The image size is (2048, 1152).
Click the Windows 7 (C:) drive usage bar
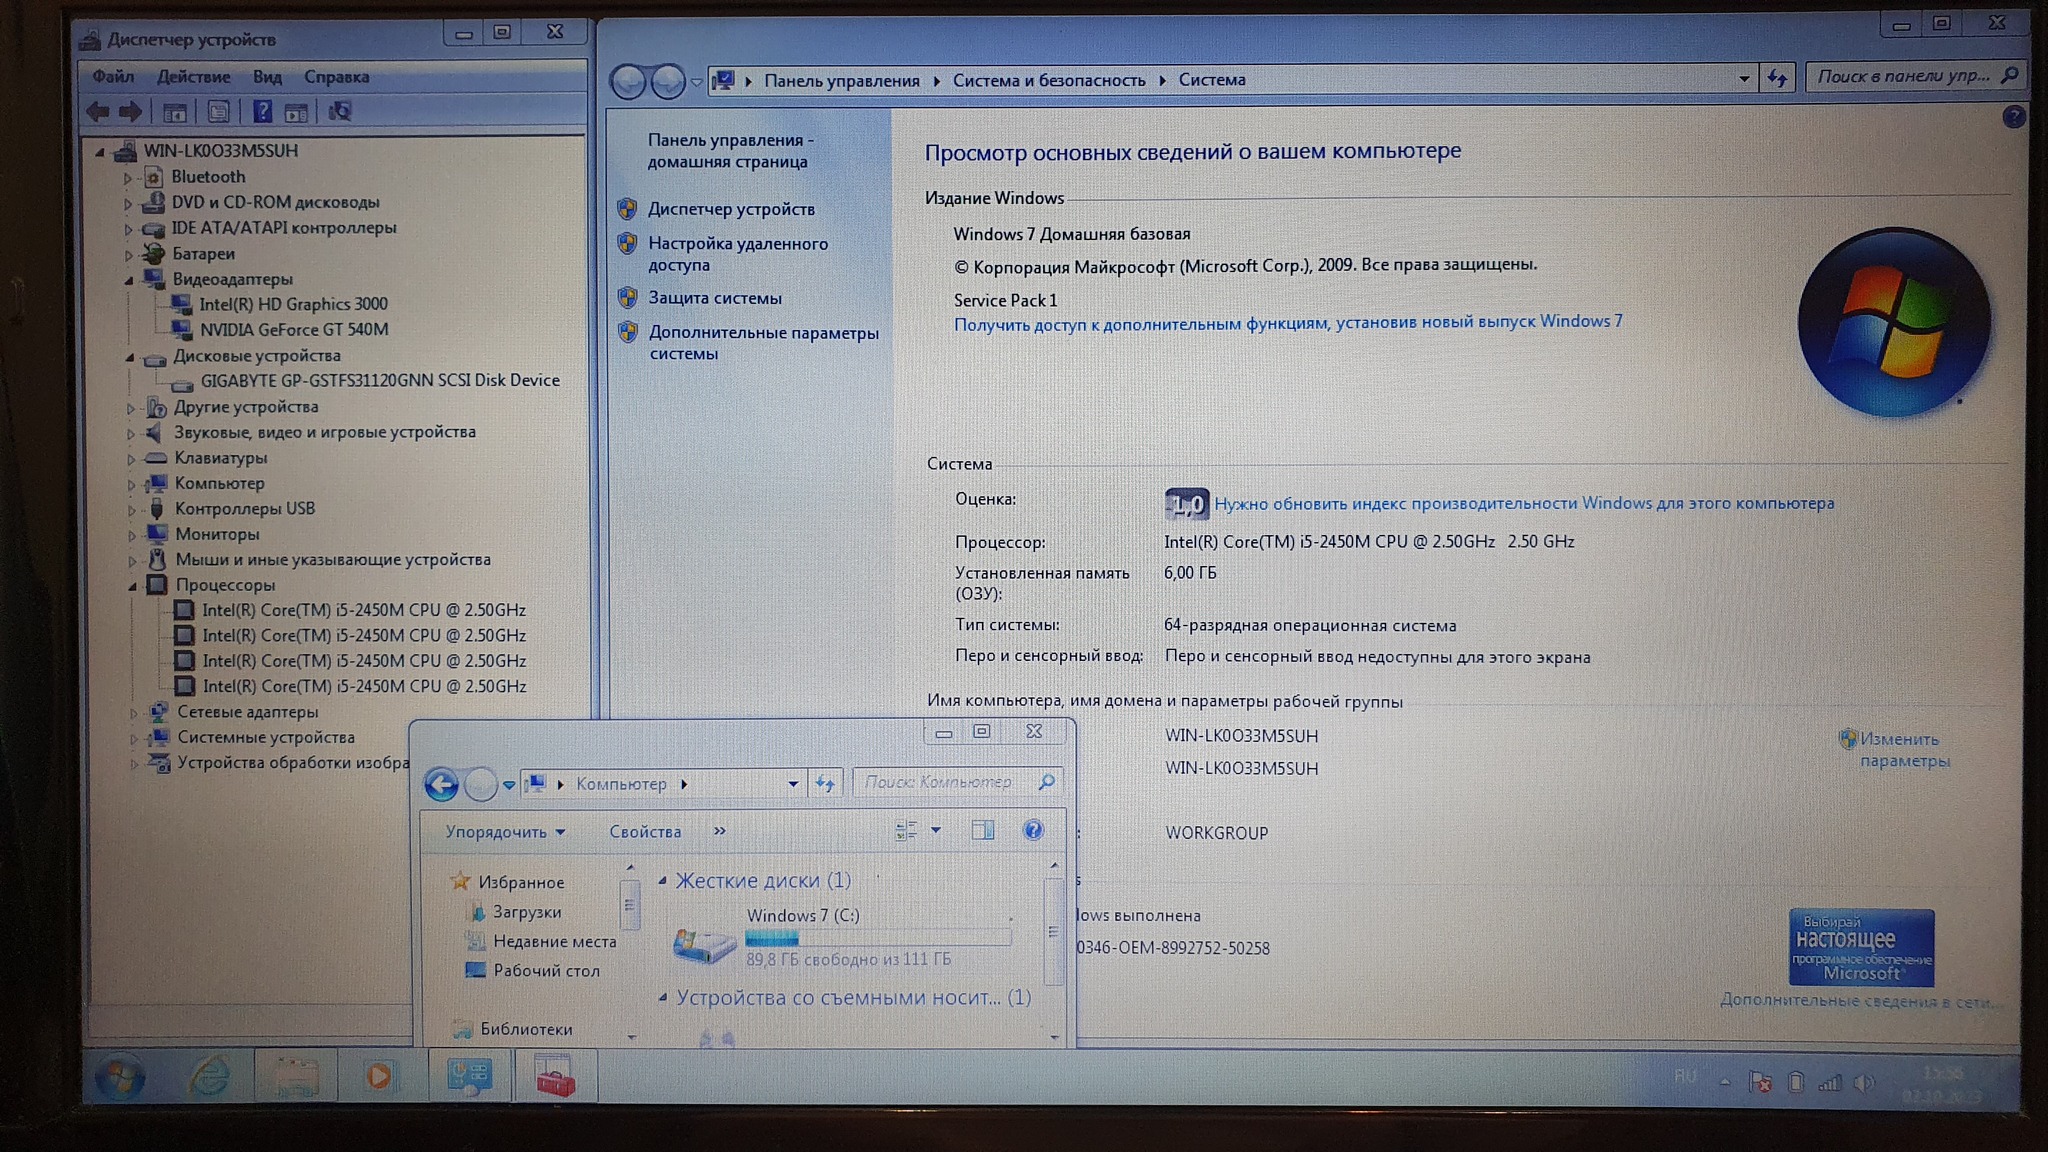877,938
